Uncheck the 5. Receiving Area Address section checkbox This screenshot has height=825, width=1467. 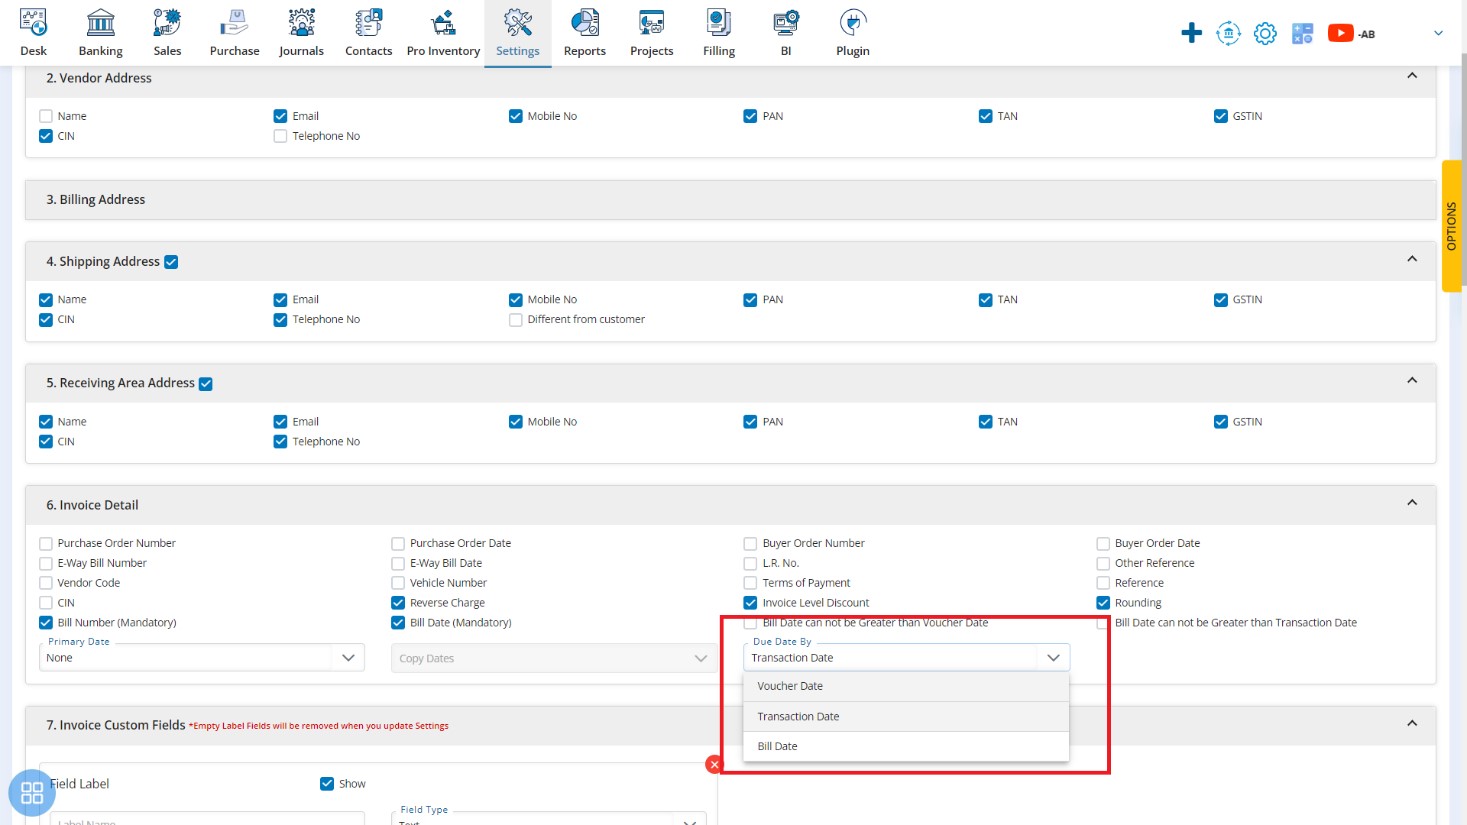click(x=206, y=384)
